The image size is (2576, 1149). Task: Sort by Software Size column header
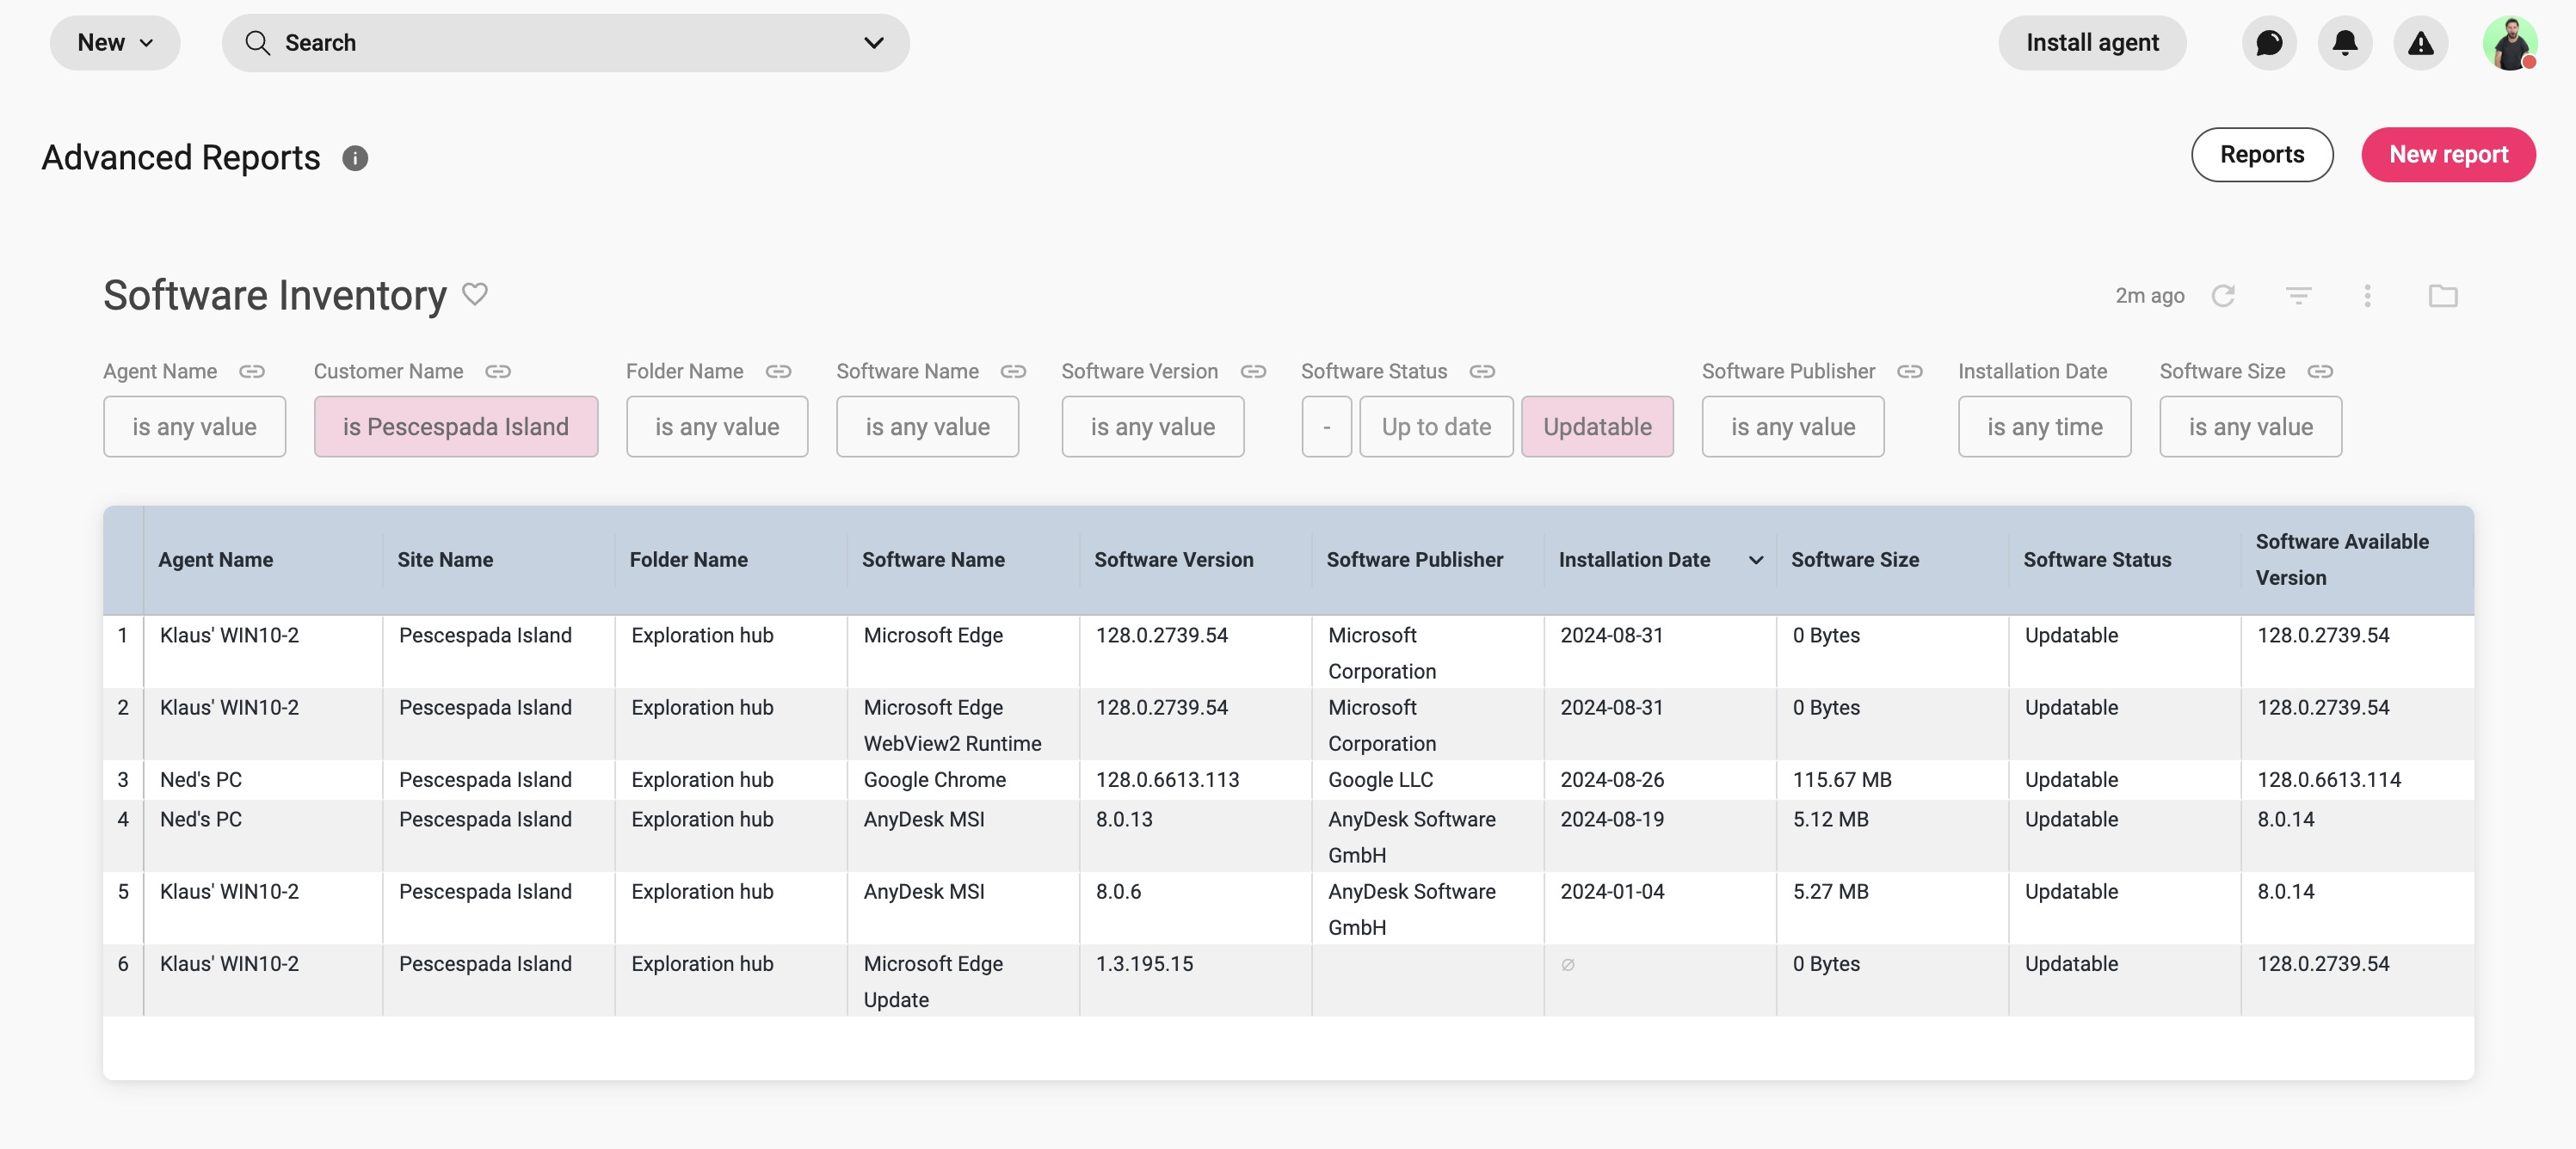click(x=1854, y=560)
